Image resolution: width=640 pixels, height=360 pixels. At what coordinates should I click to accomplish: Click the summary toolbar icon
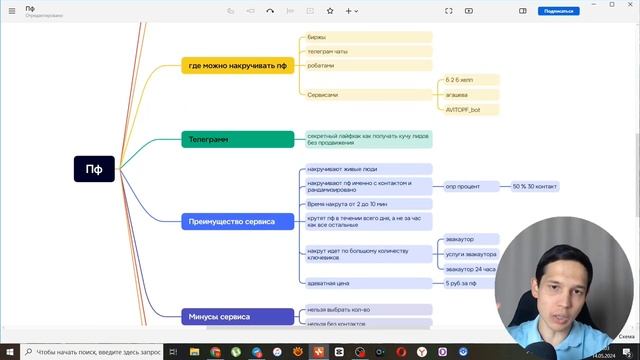[290, 11]
